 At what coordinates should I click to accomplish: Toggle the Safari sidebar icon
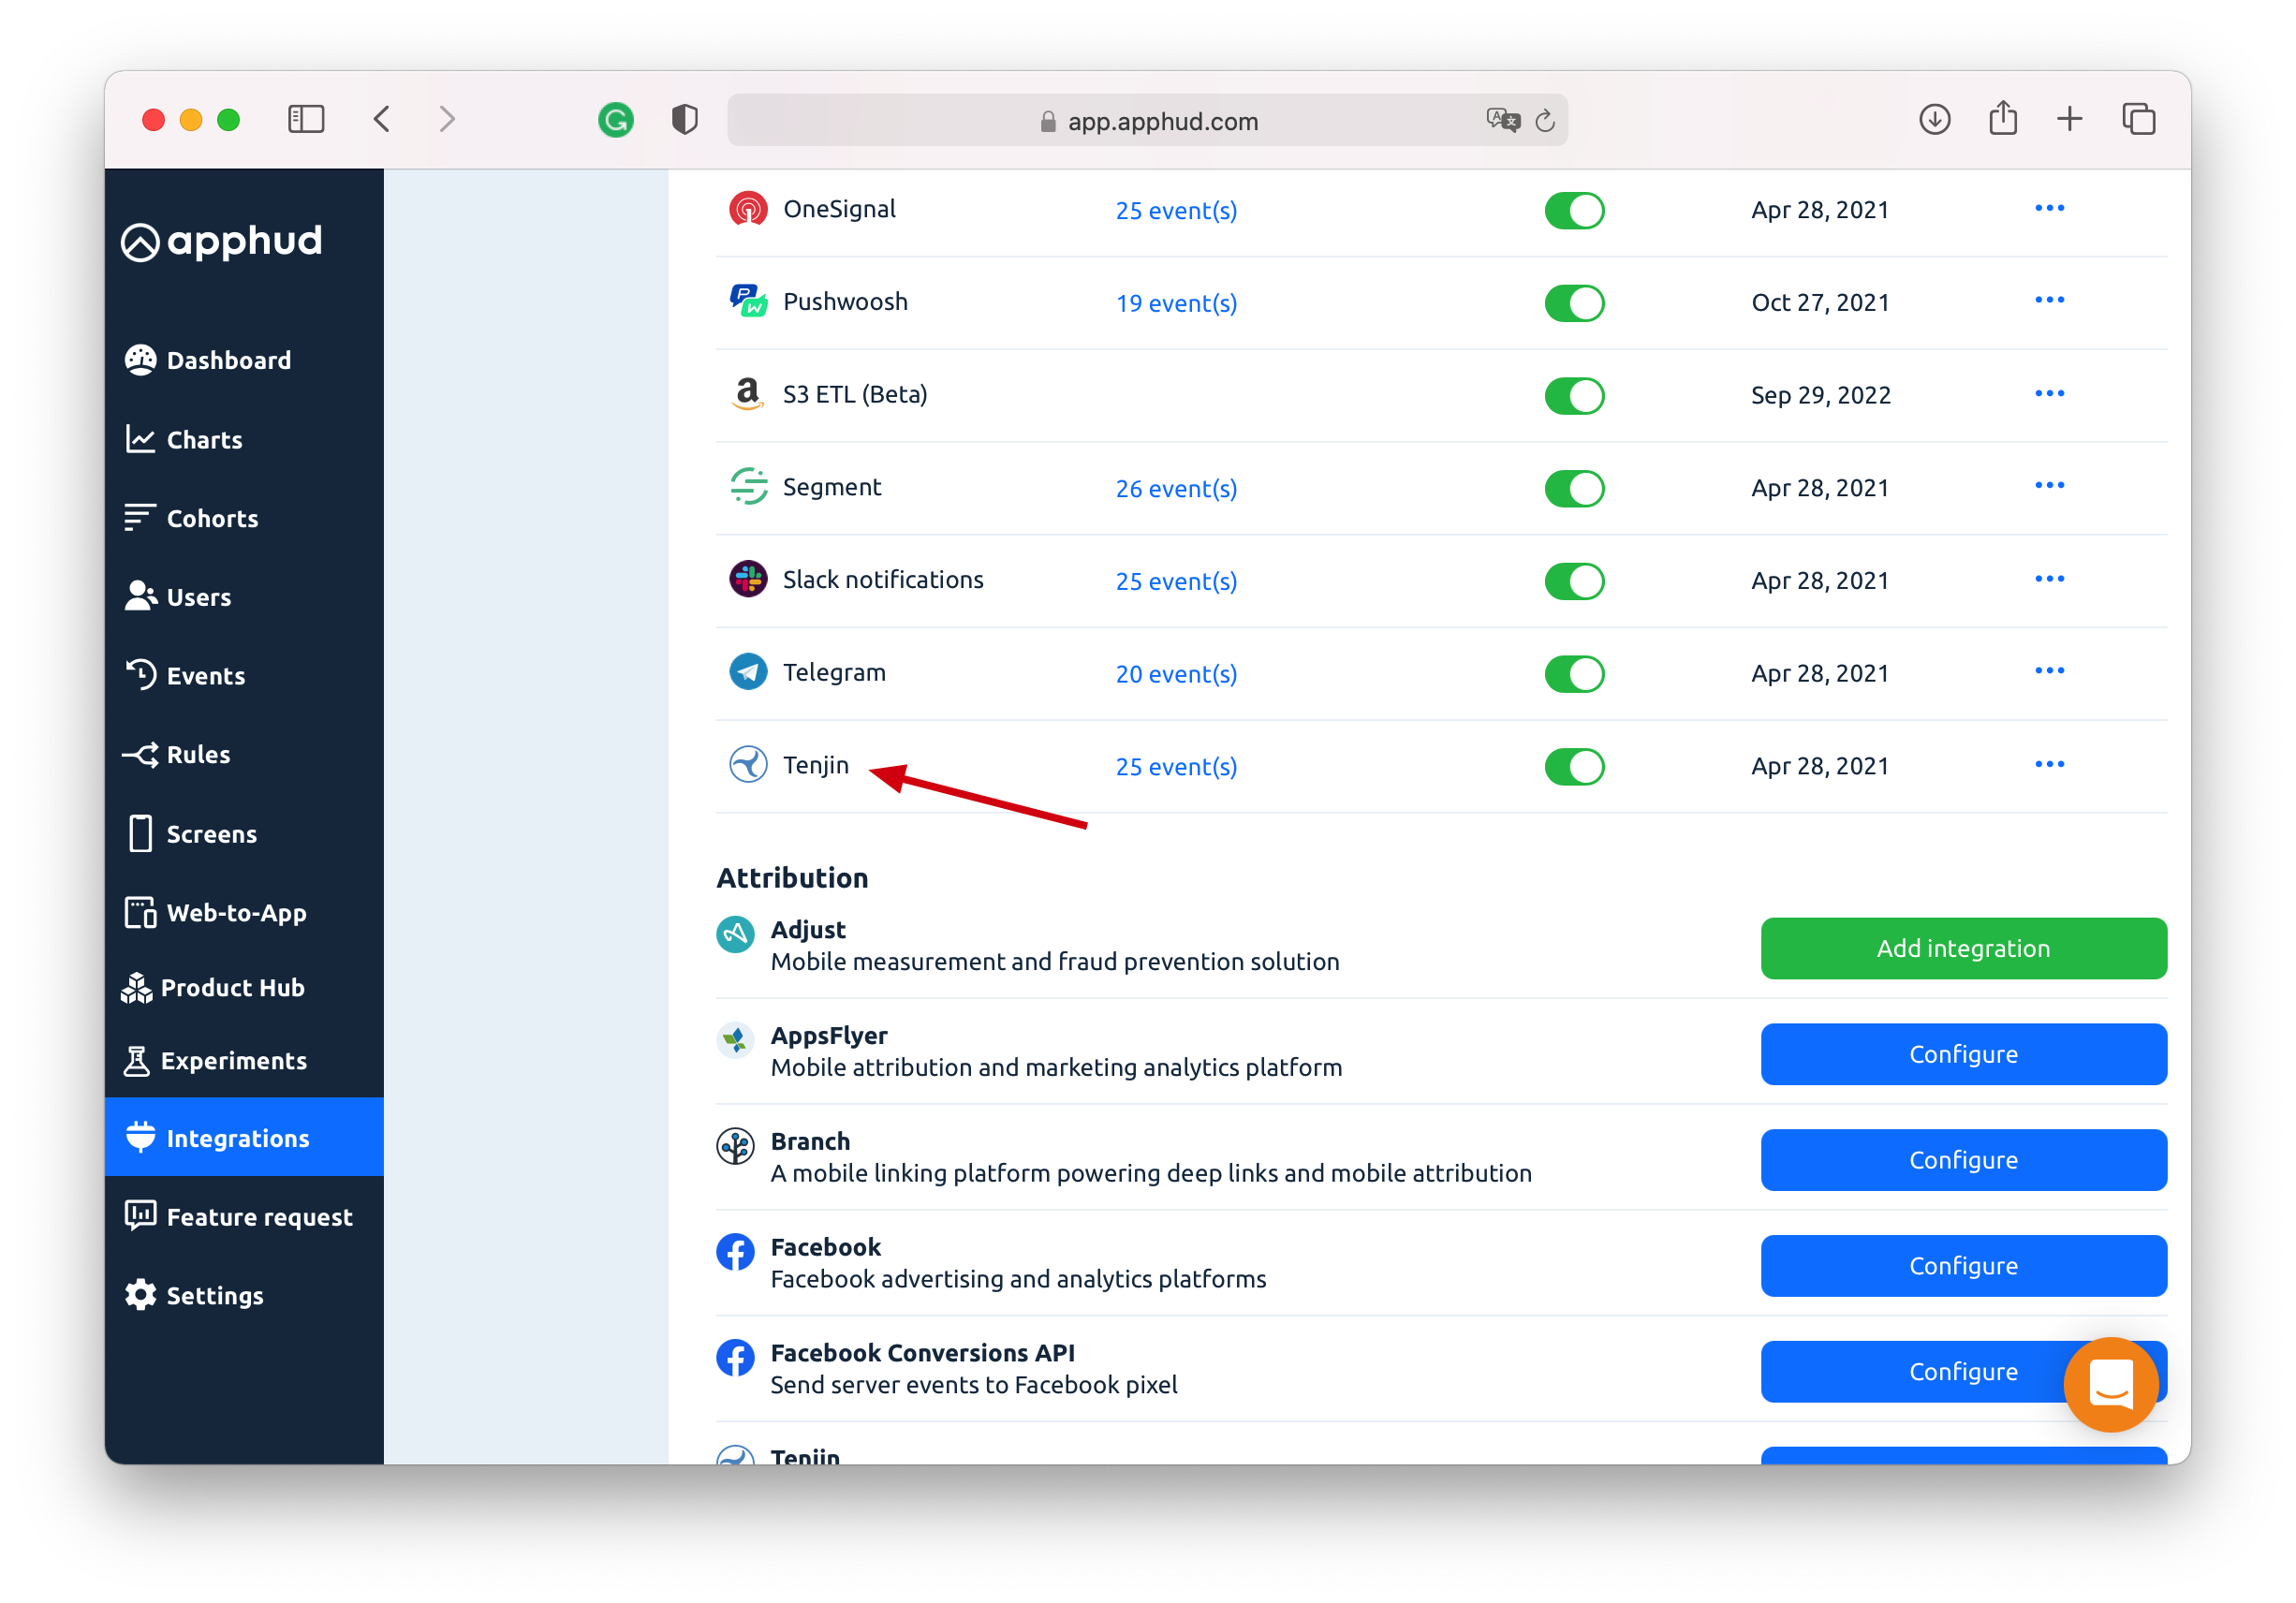click(306, 119)
